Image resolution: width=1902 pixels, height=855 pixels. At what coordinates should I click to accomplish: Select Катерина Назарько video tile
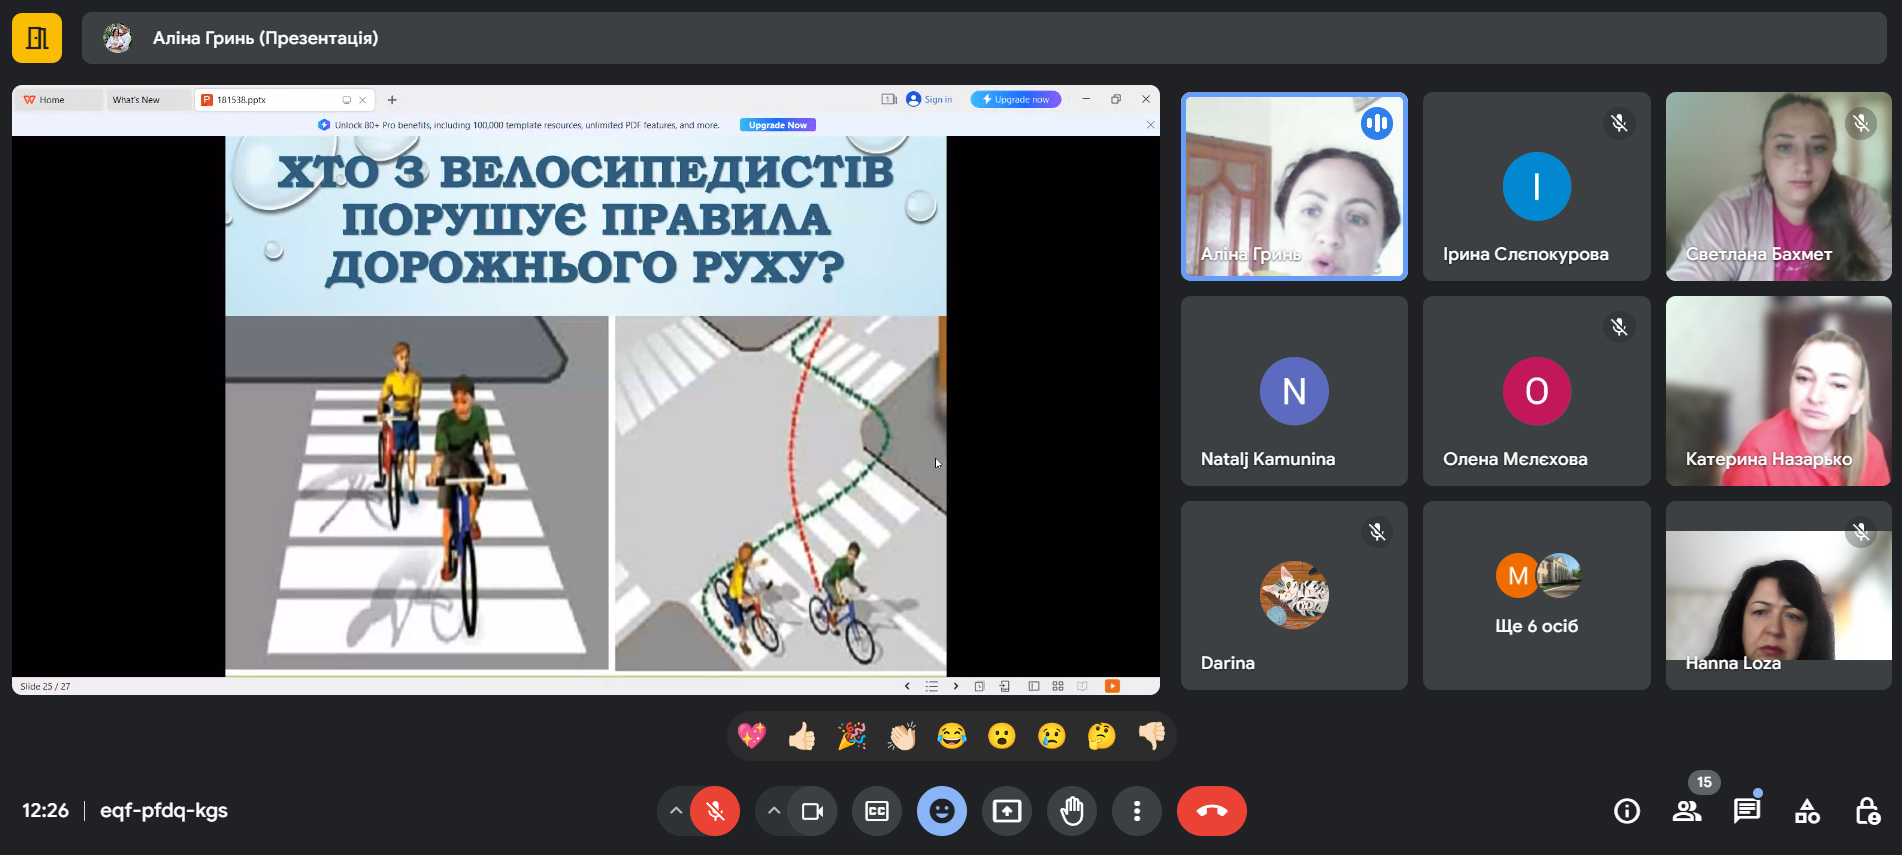(x=1778, y=391)
